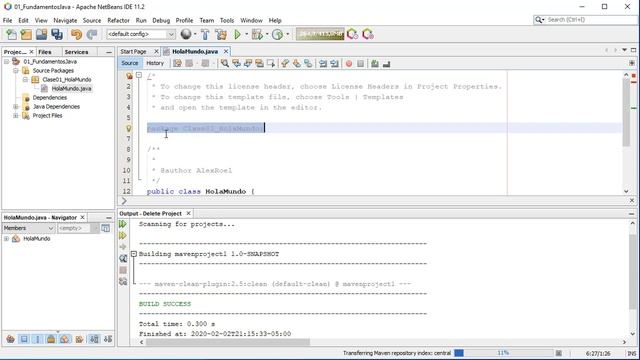Toggle Show Inherited Members filter in Navigator

tap(11, 339)
